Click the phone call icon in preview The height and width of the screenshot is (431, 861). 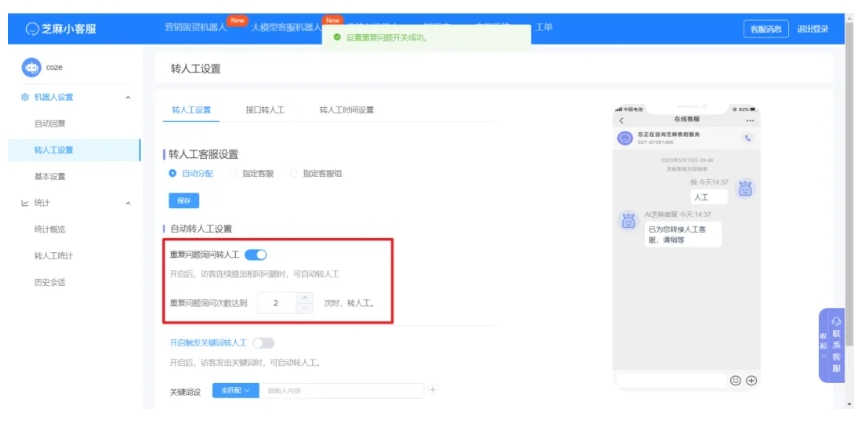(747, 138)
